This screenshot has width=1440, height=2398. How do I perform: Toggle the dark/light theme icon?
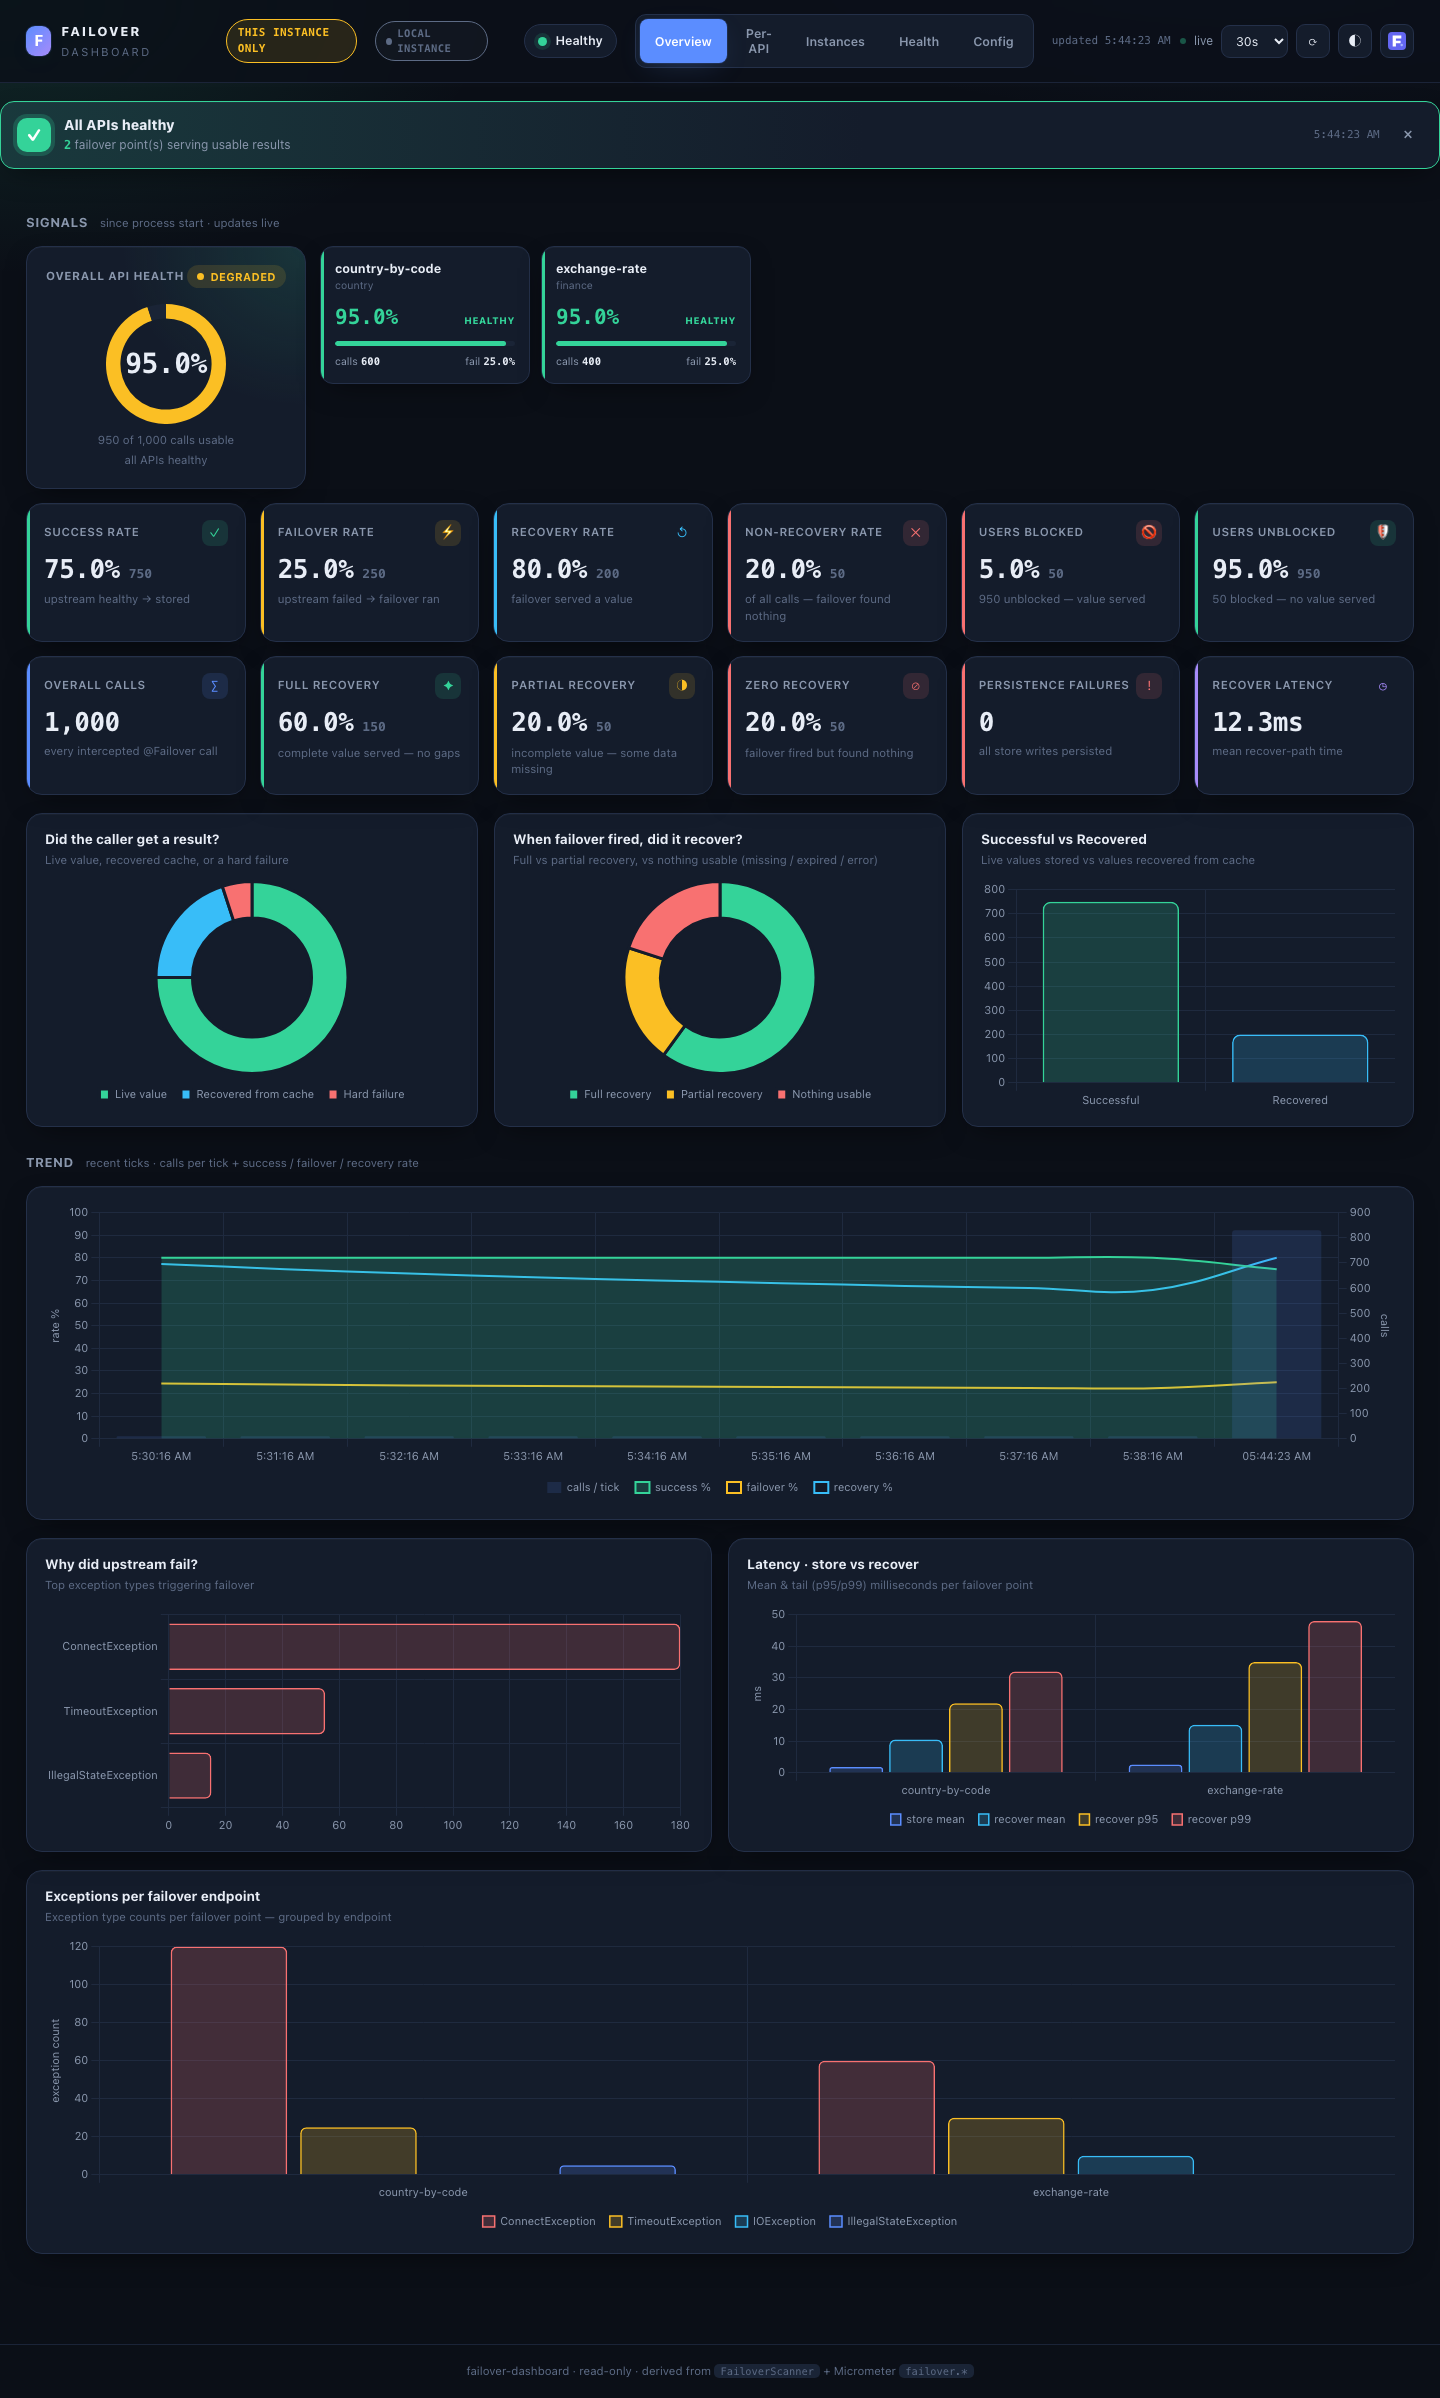pos(1354,41)
